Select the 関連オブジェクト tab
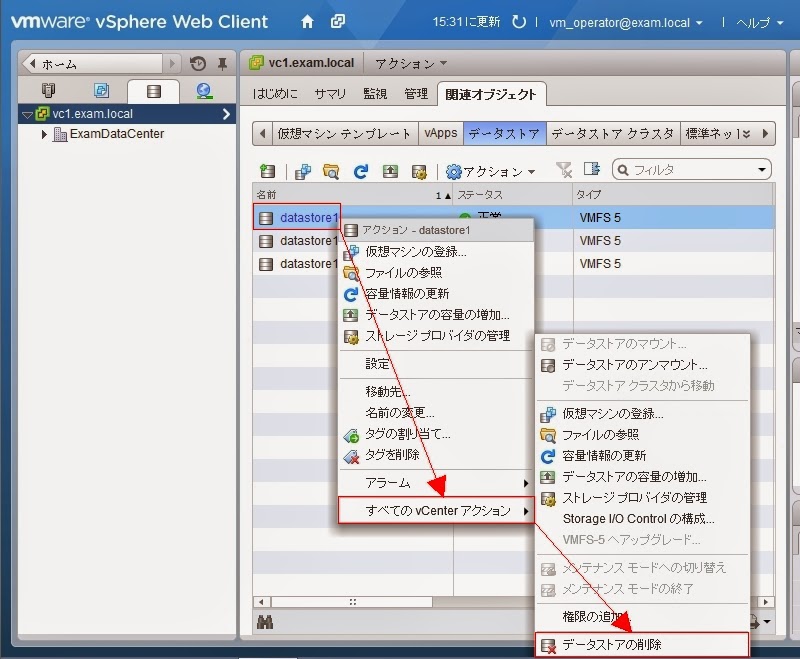This screenshot has width=800, height=659. click(x=491, y=94)
